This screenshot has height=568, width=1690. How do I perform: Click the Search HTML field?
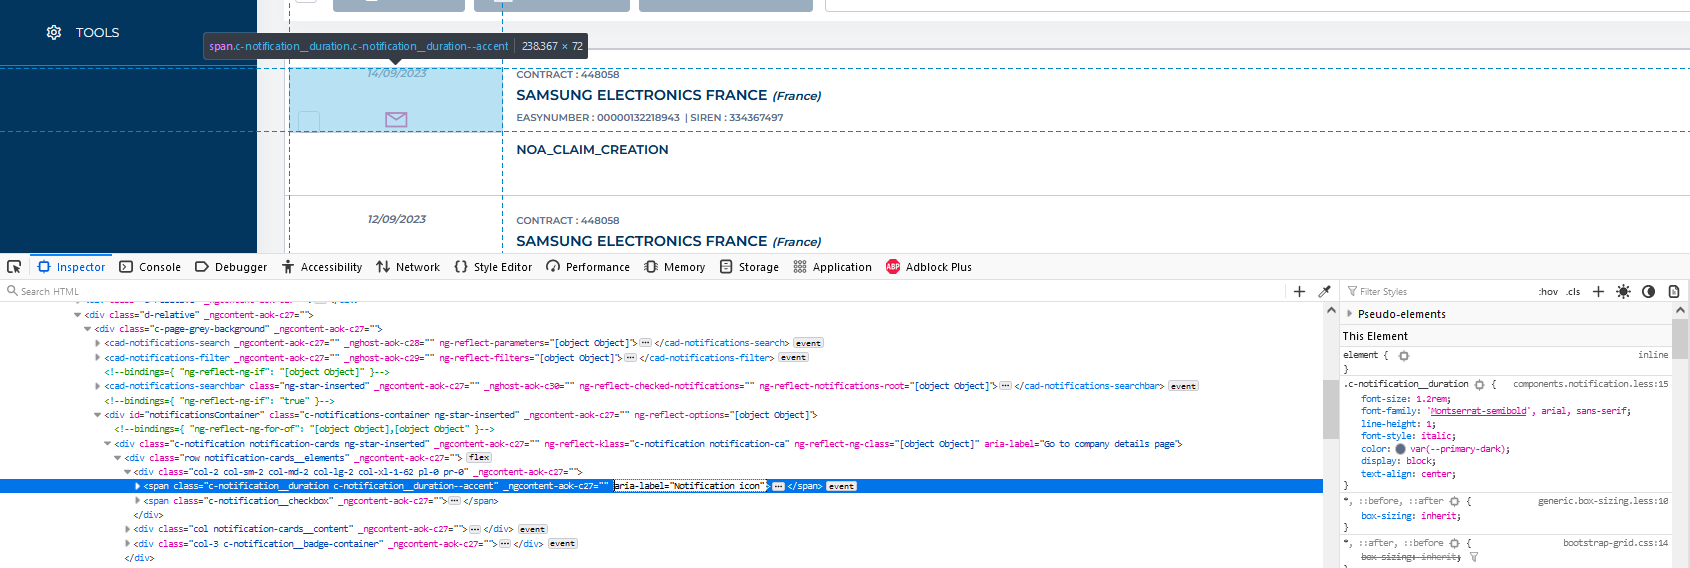(x=640, y=291)
